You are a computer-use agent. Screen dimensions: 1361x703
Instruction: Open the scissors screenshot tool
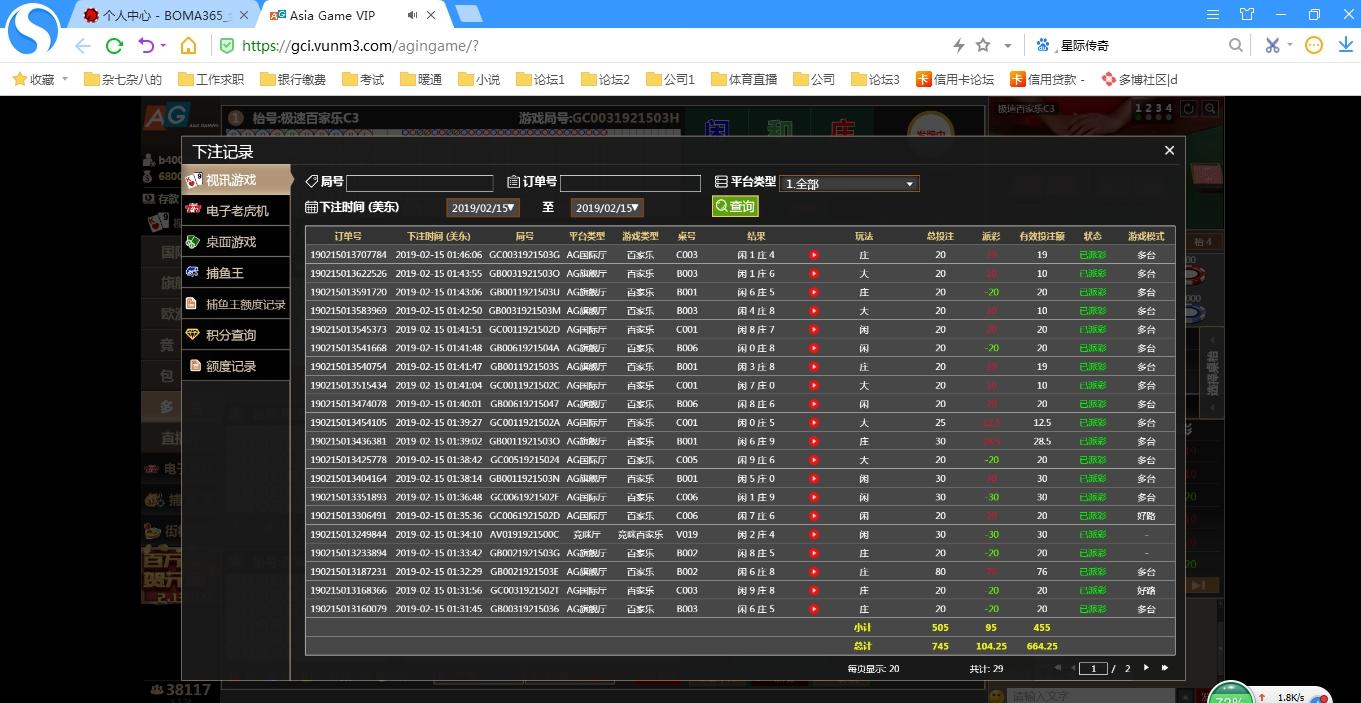coord(1272,46)
